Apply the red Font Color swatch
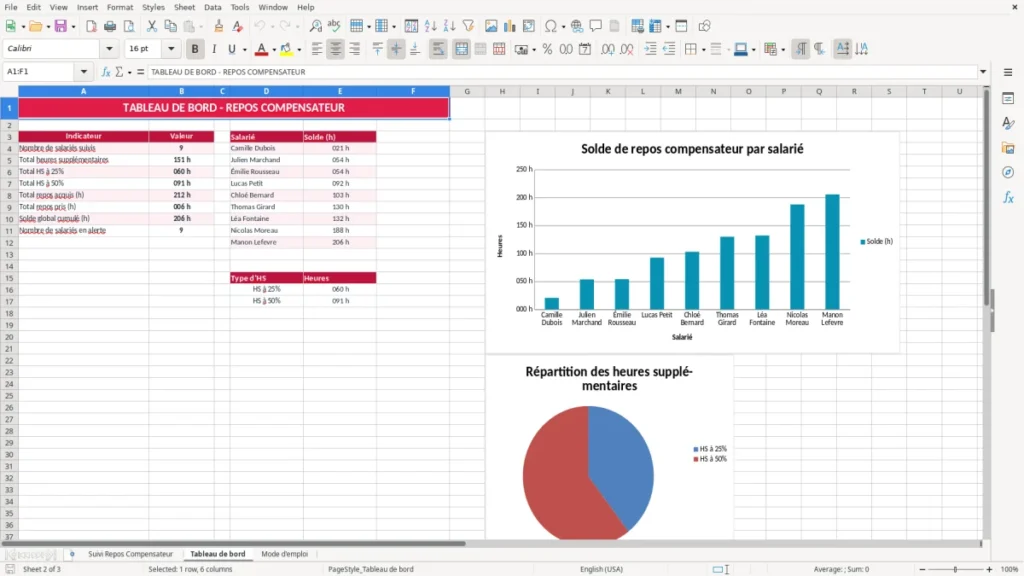 [x=261, y=49]
